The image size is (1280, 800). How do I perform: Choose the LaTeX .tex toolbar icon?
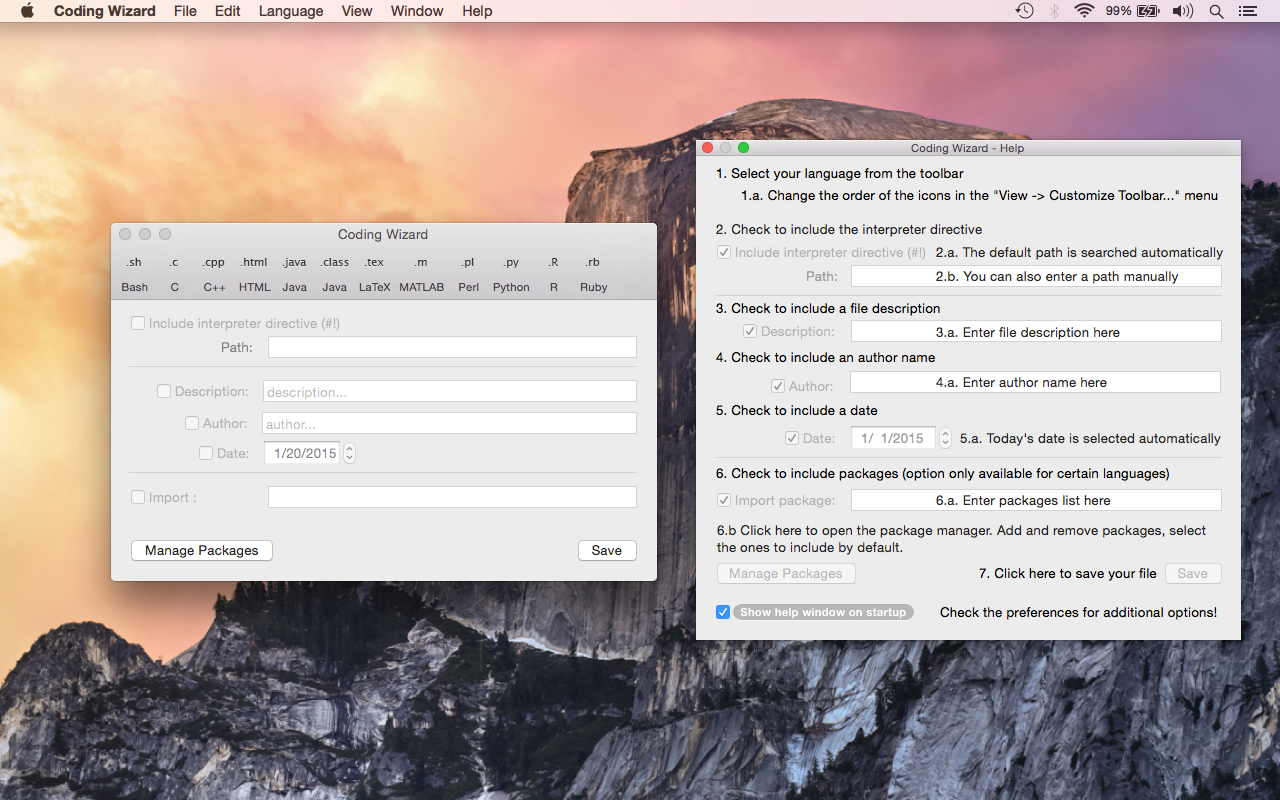pos(374,274)
